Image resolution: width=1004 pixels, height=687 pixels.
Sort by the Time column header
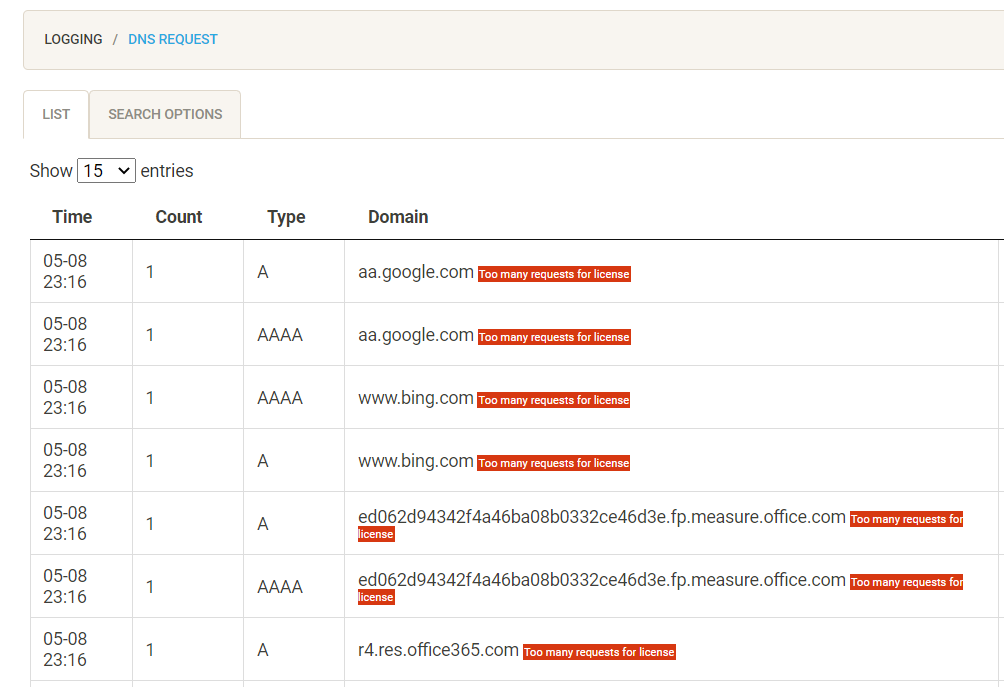coord(72,217)
